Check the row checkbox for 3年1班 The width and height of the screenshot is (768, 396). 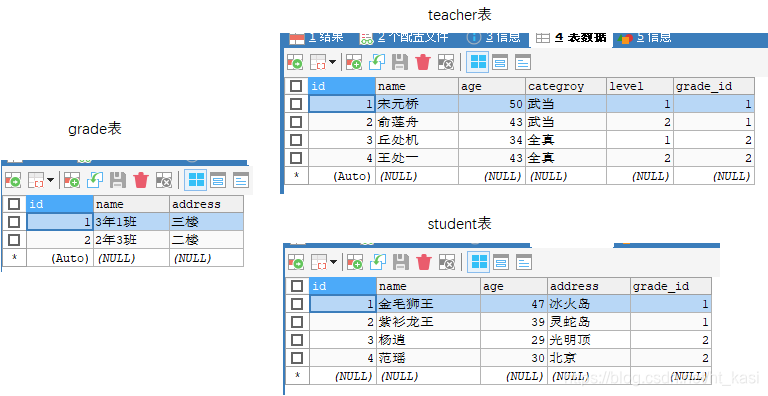[14, 222]
